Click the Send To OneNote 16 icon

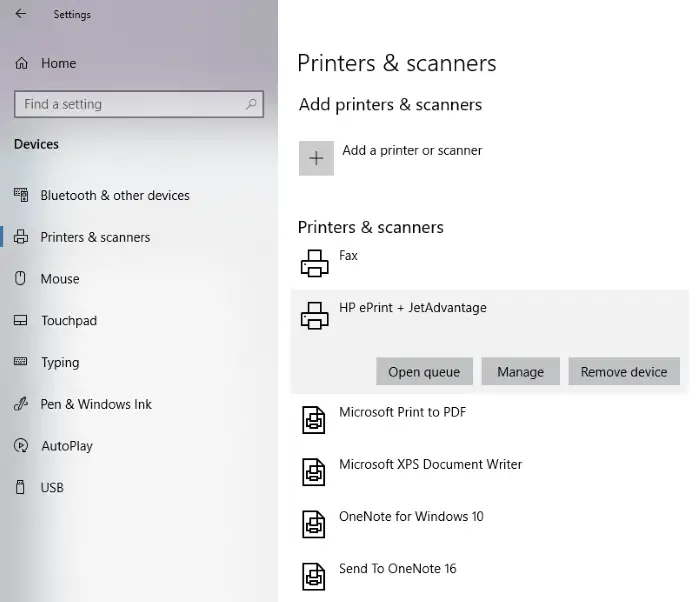pos(313,577)
